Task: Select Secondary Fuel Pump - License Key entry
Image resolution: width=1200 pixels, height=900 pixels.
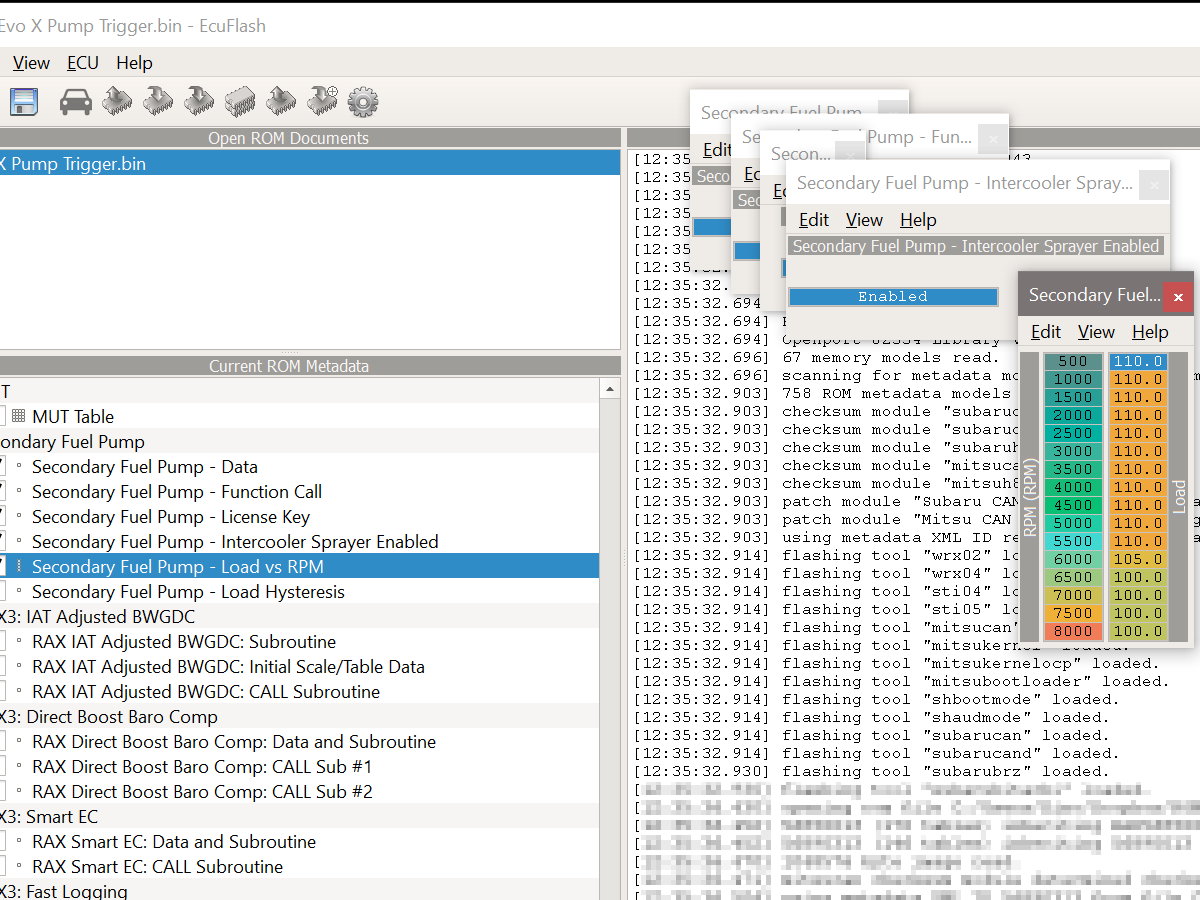Action: point(170,516)
